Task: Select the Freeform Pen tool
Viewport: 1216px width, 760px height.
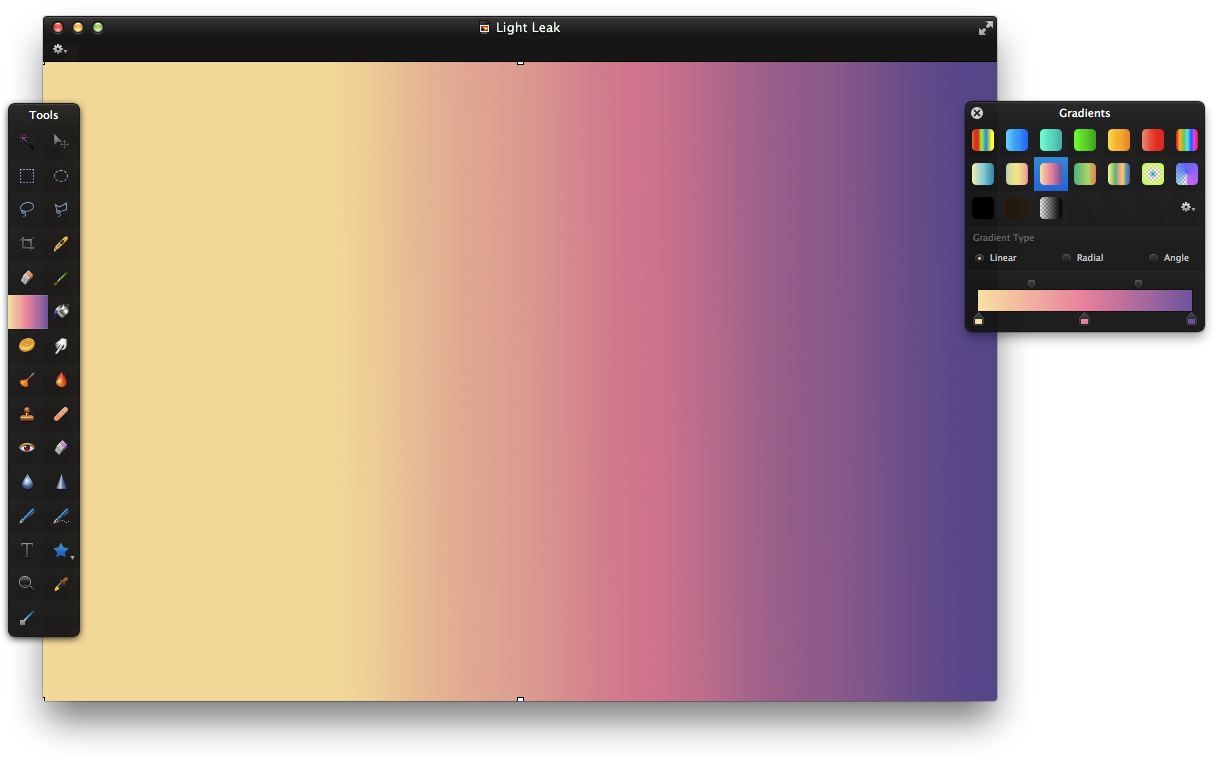Action: click(61, 516)
